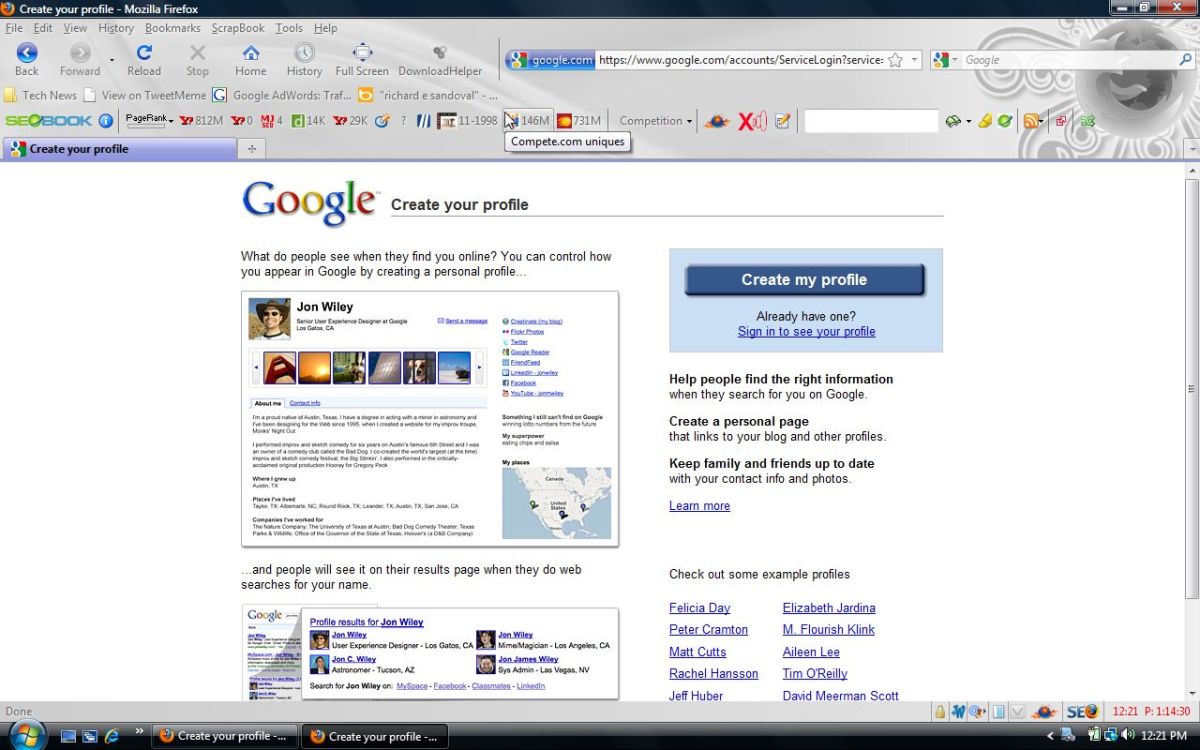Click the vertical page scrollbar

pos(1191,390)
